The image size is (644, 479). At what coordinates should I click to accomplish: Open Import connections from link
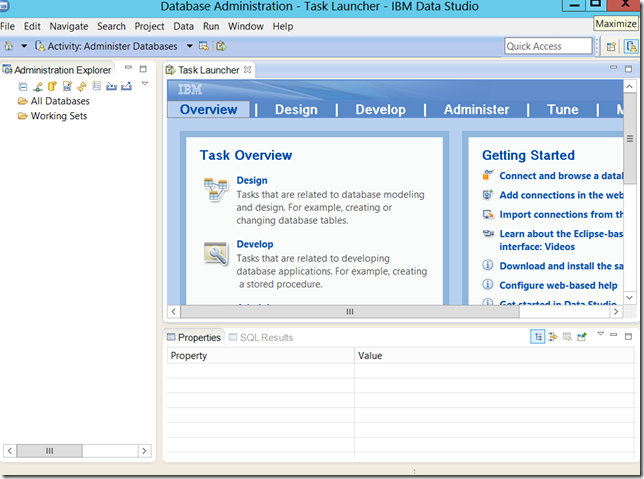(x=561, y=214)
